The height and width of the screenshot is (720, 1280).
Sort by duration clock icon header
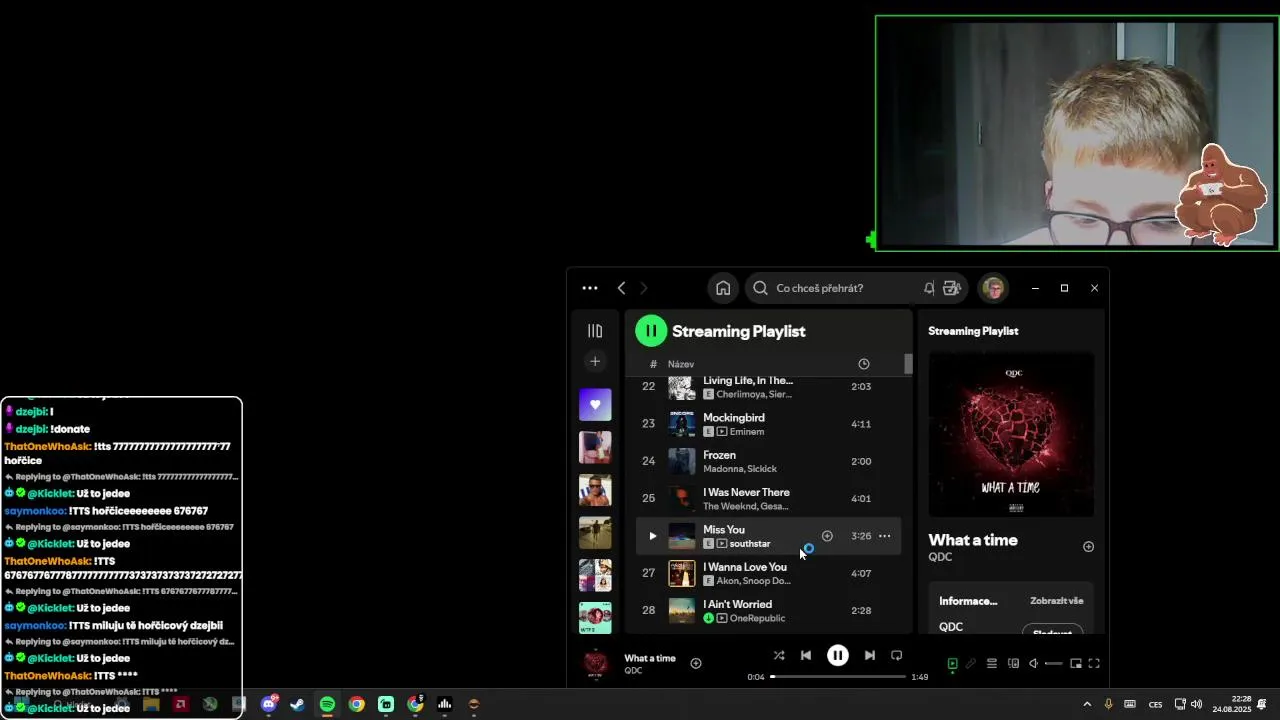(864, 364)
